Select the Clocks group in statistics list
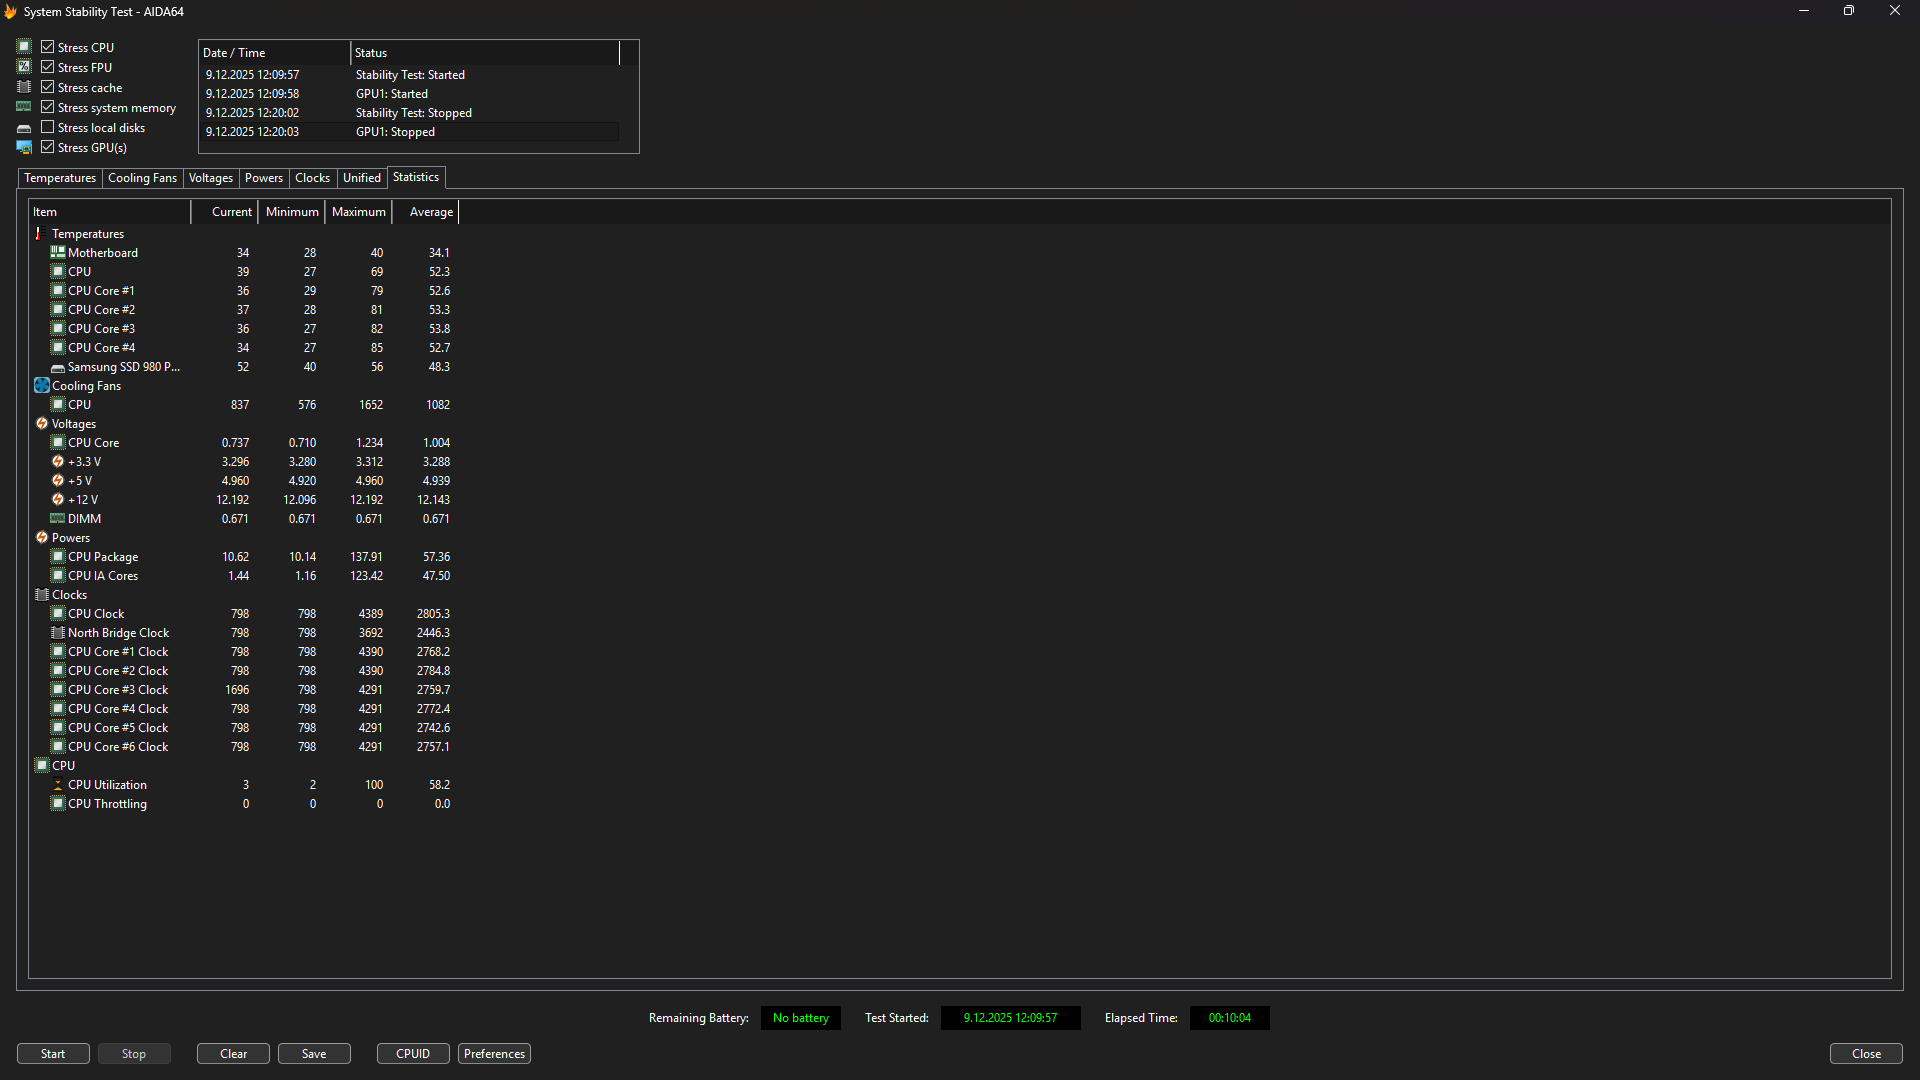 [69, 595]
